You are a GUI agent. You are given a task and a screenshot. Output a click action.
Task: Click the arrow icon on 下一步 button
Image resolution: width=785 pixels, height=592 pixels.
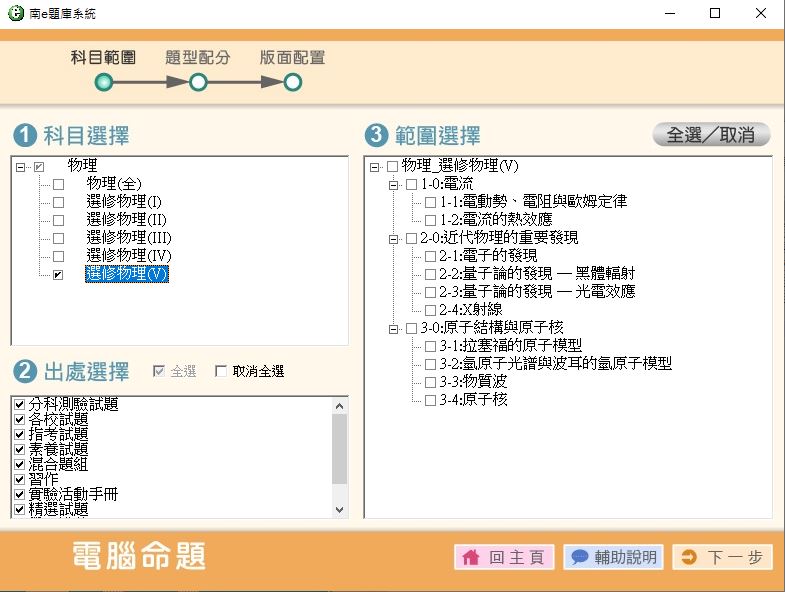(688, 558)
